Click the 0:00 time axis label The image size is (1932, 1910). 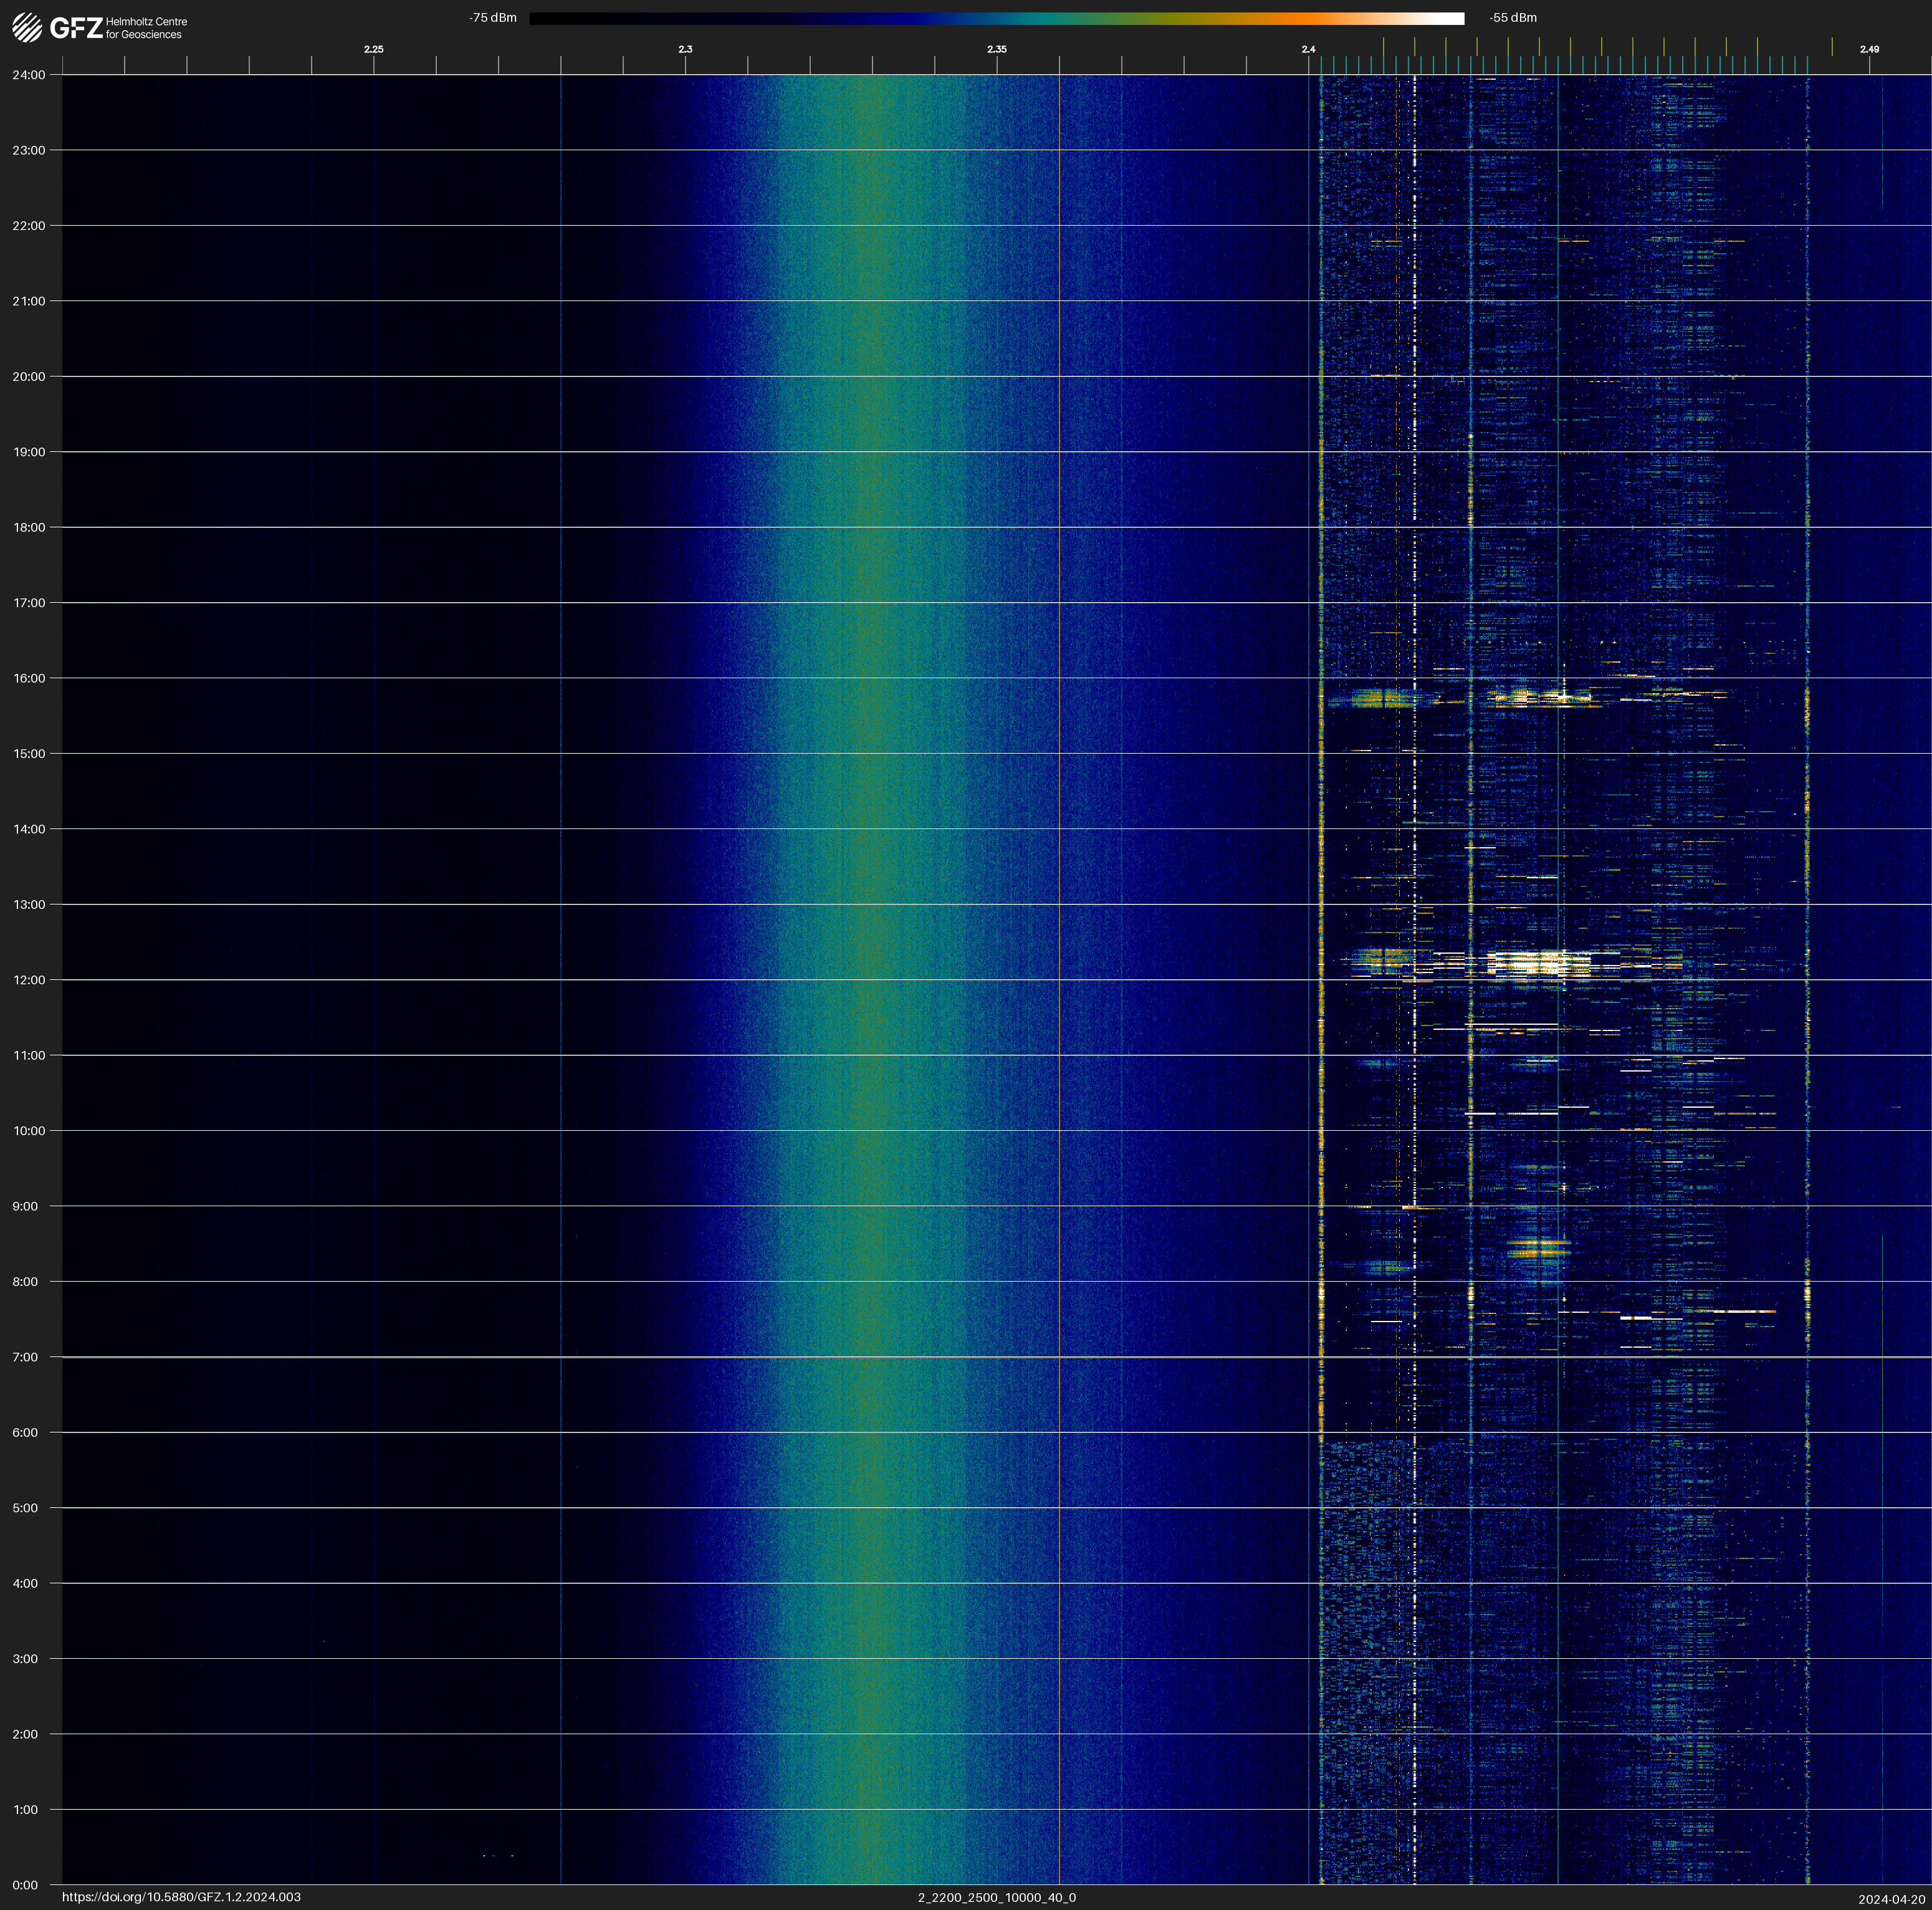click(x=25, y=1885)
